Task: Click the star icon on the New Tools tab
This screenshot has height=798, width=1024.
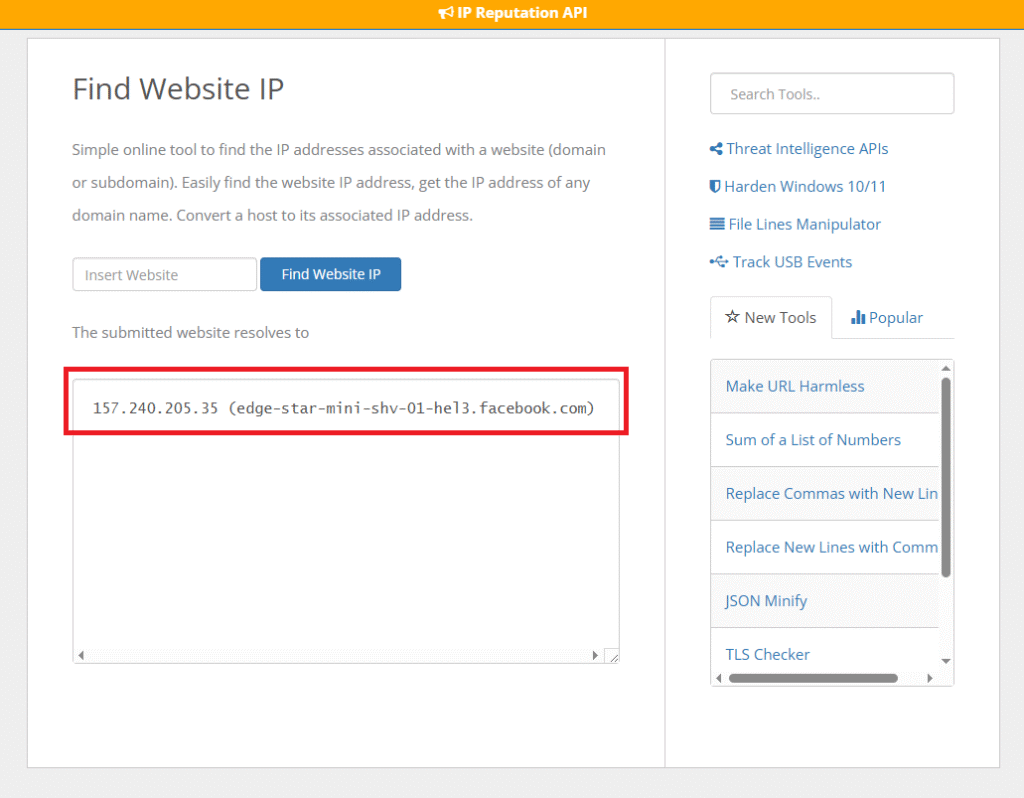Action: pyautogui.click(x=732, y=317)
